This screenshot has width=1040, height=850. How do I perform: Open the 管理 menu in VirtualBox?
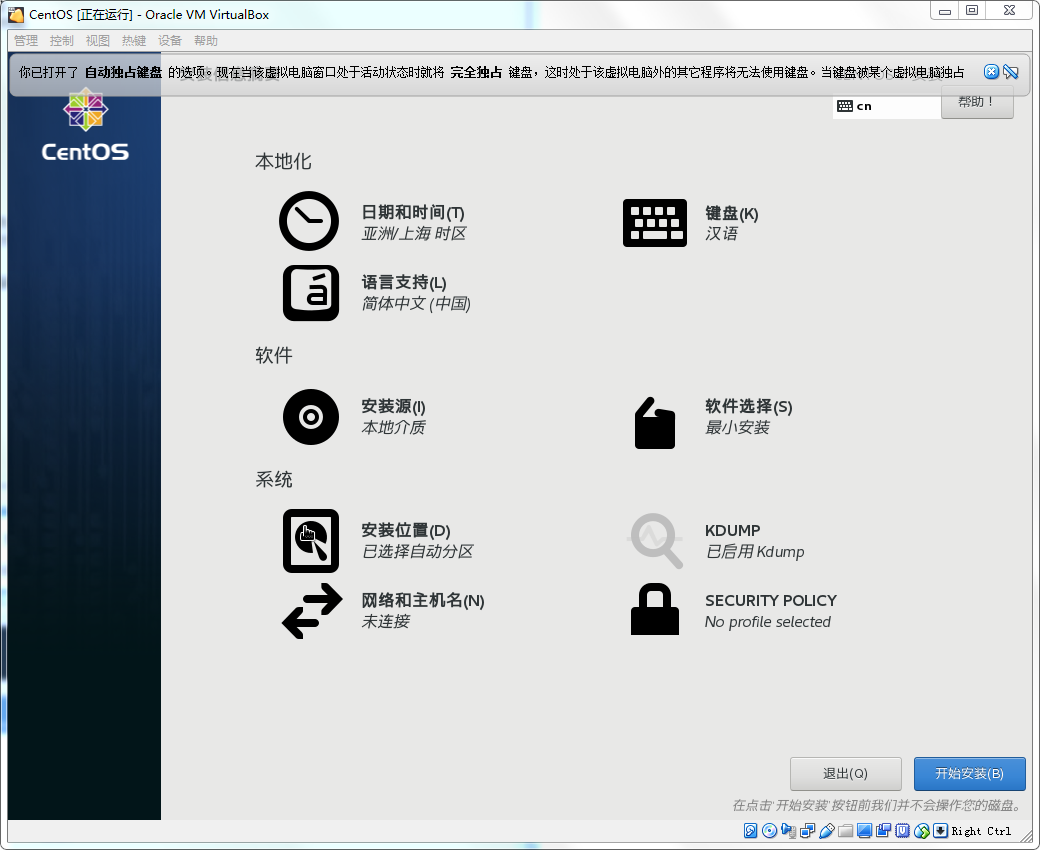coord(26,40)
